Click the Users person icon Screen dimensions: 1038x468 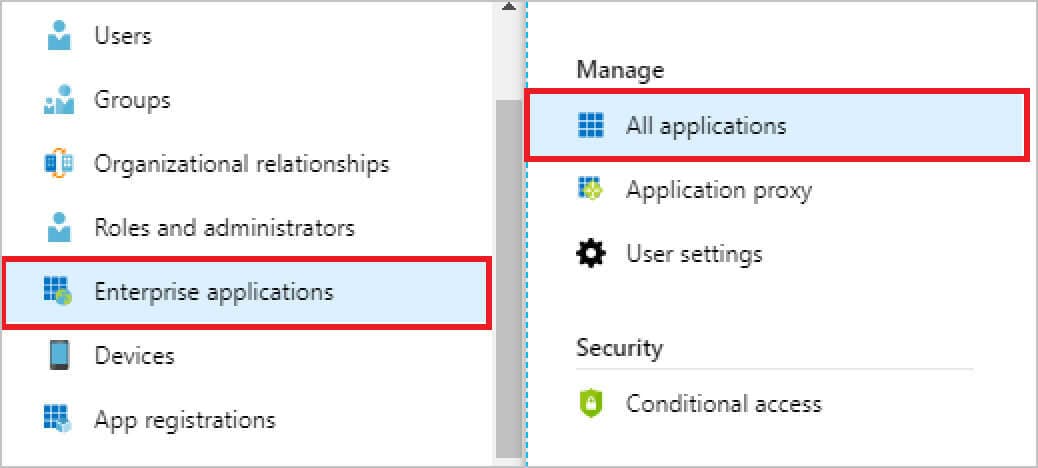(x=60, y=37)
